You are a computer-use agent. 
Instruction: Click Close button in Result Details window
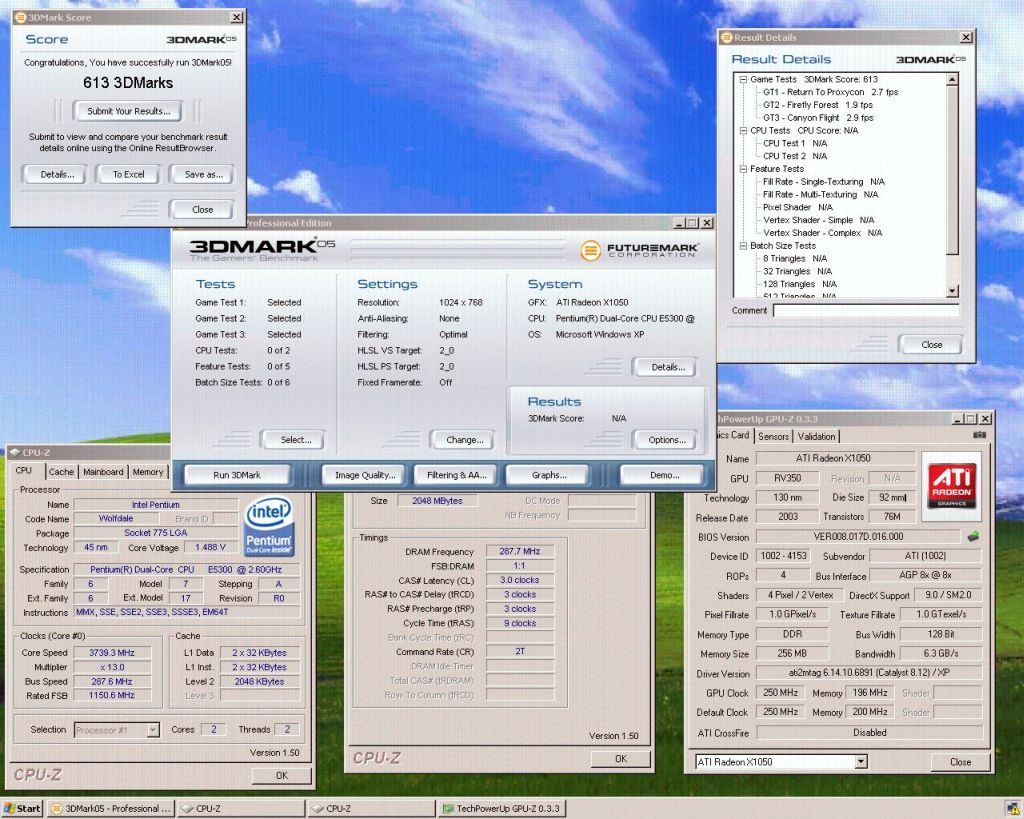coord(931,345)
